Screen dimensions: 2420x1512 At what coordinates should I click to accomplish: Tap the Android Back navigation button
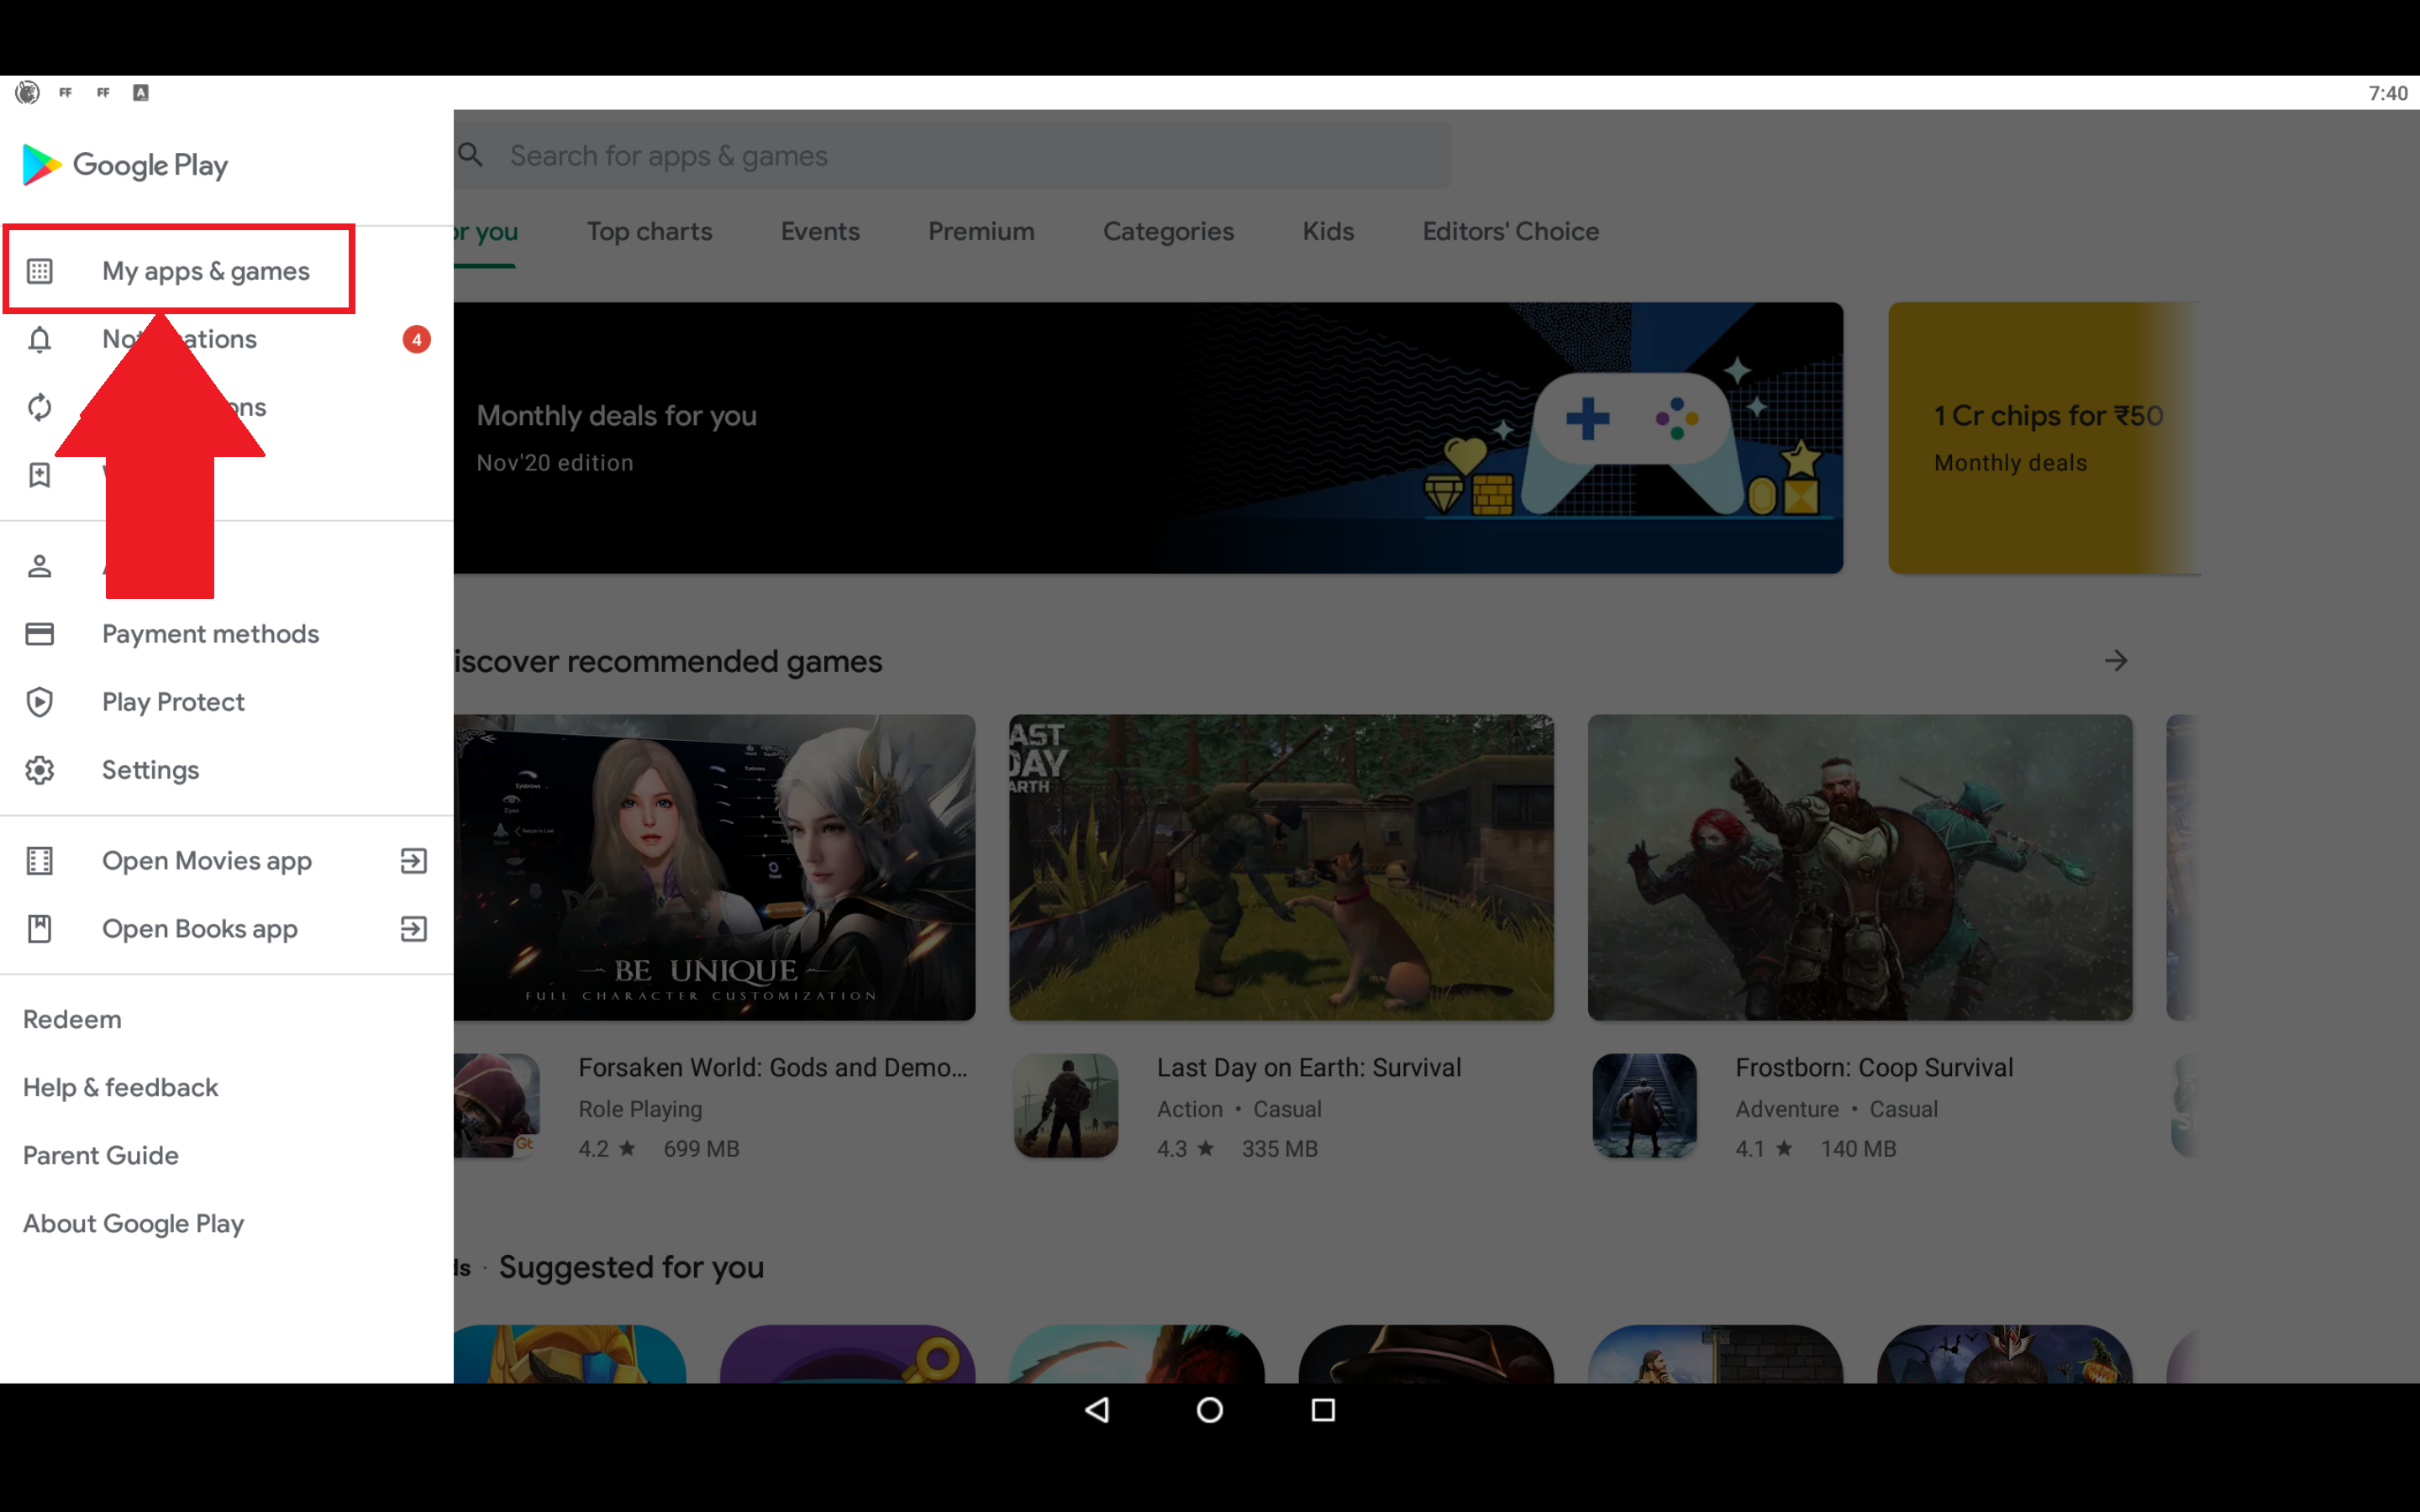(x=1097, y=1410)
